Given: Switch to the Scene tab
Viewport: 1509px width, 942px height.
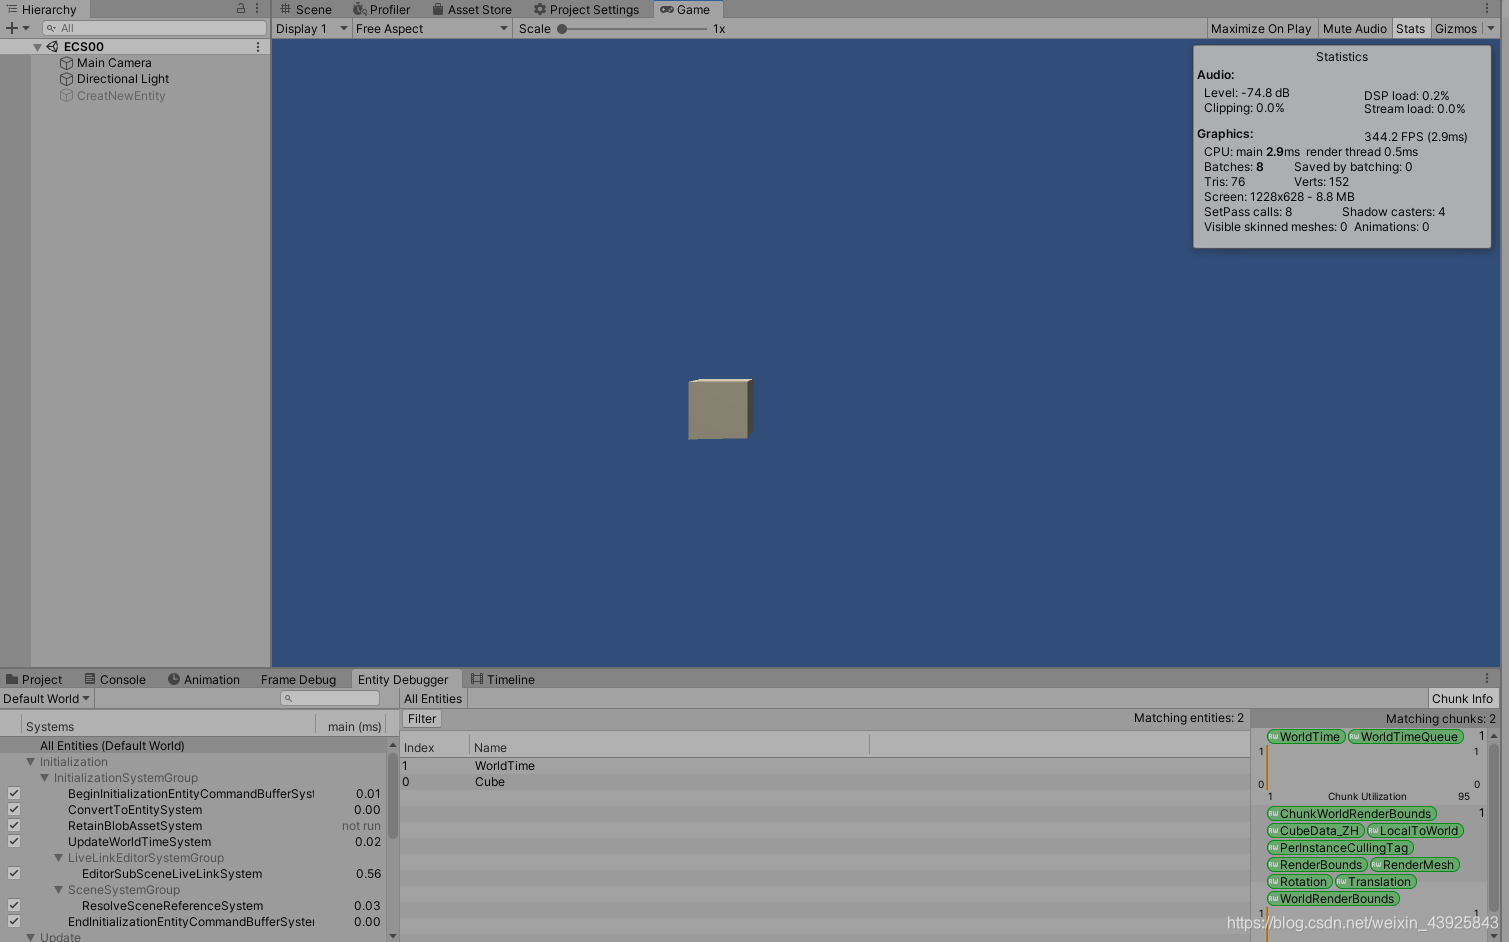Looking at the screenshot, I should [304, 9].
